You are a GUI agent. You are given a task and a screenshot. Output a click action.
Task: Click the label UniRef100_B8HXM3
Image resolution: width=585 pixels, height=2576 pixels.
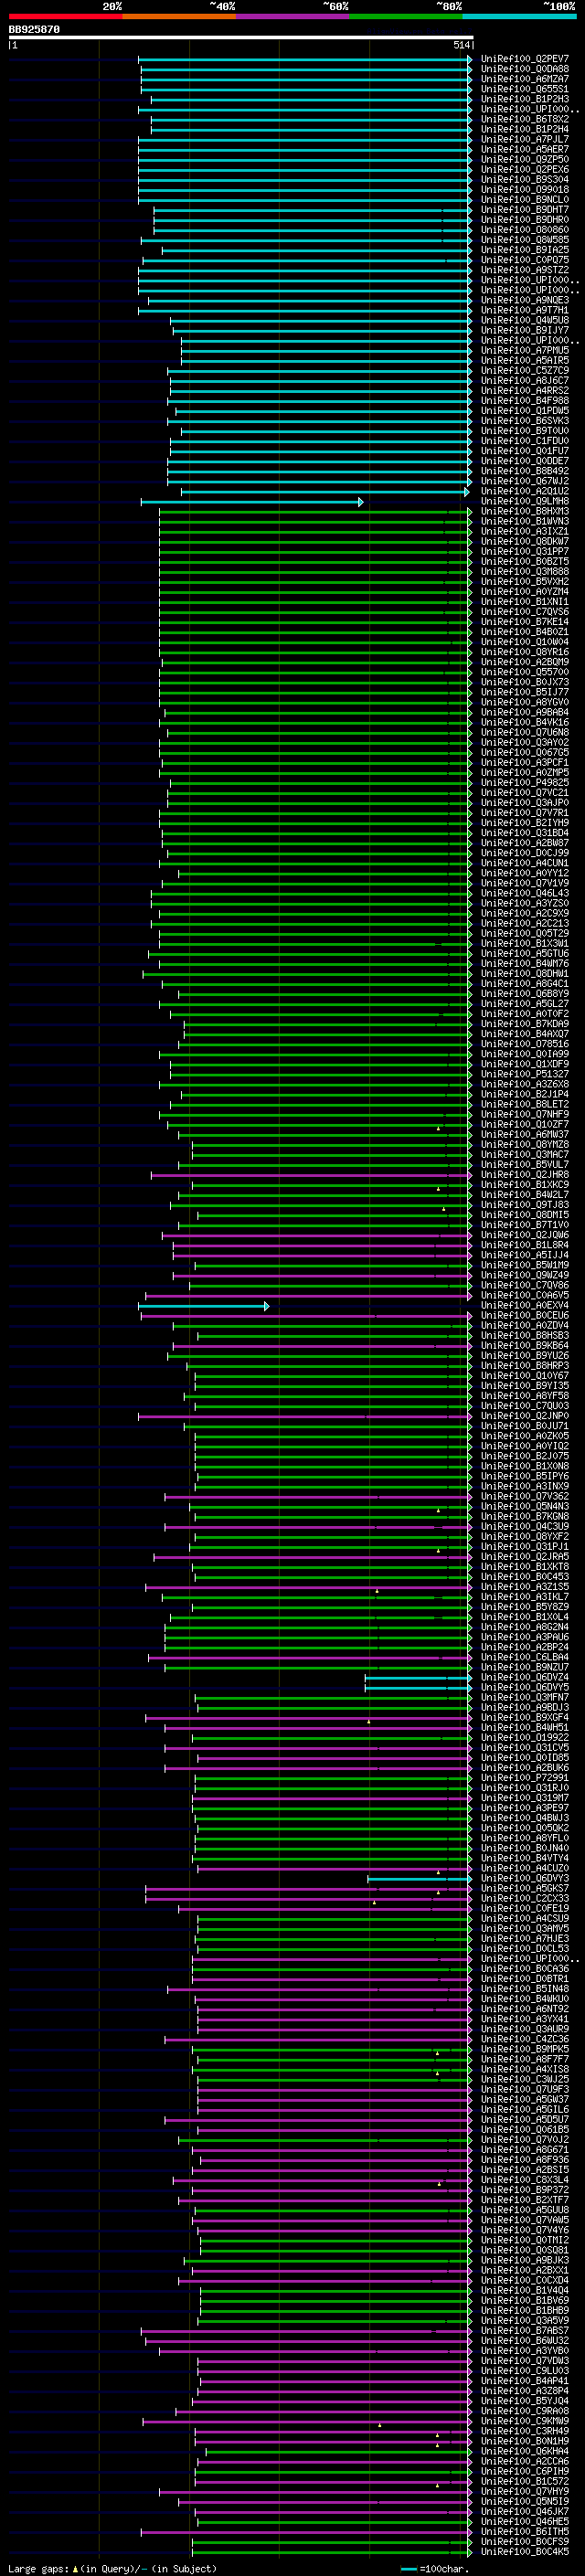tap(525, 511)
